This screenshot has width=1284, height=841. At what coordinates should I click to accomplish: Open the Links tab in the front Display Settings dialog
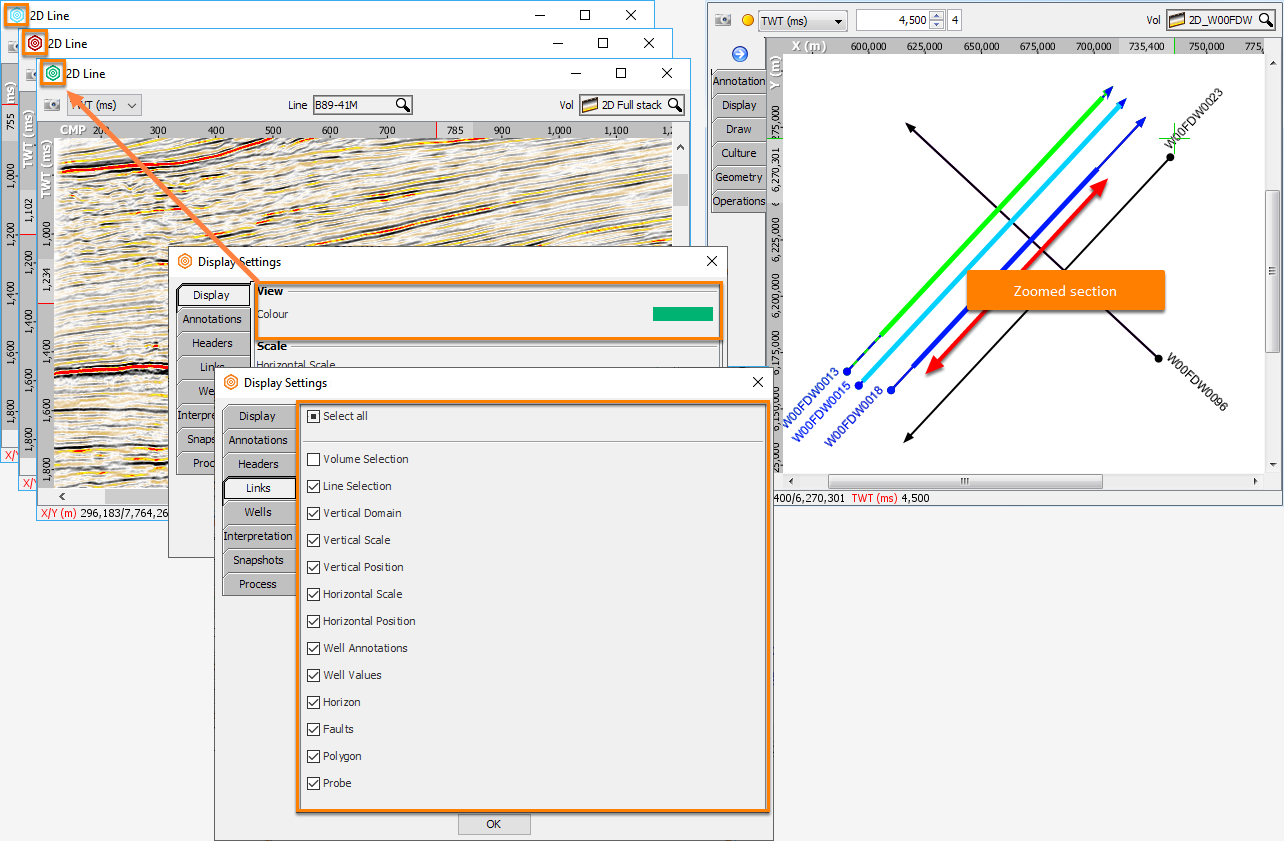pyautogui.click(x=258, y=488)
